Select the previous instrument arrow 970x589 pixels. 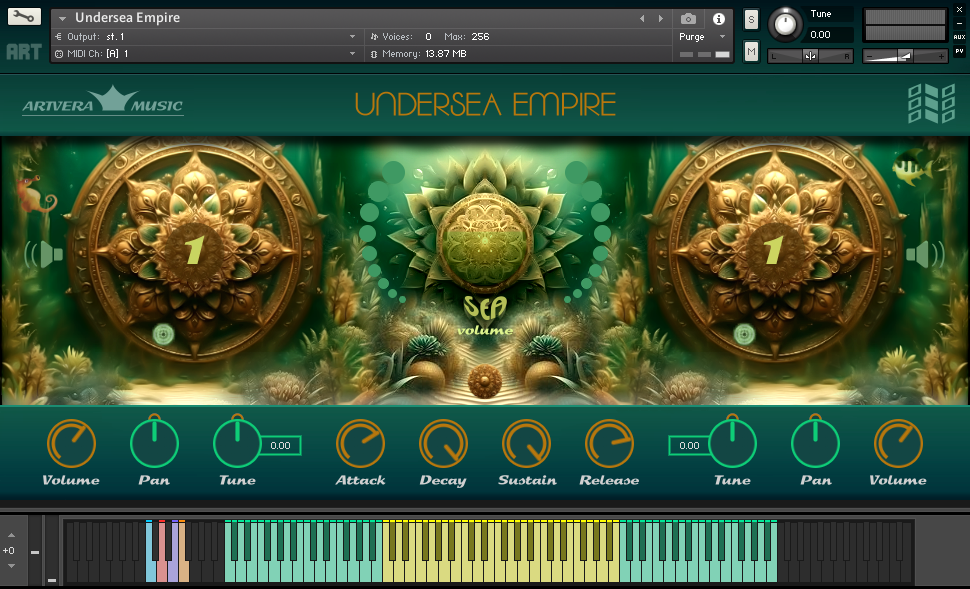click(x=642, y=19)
